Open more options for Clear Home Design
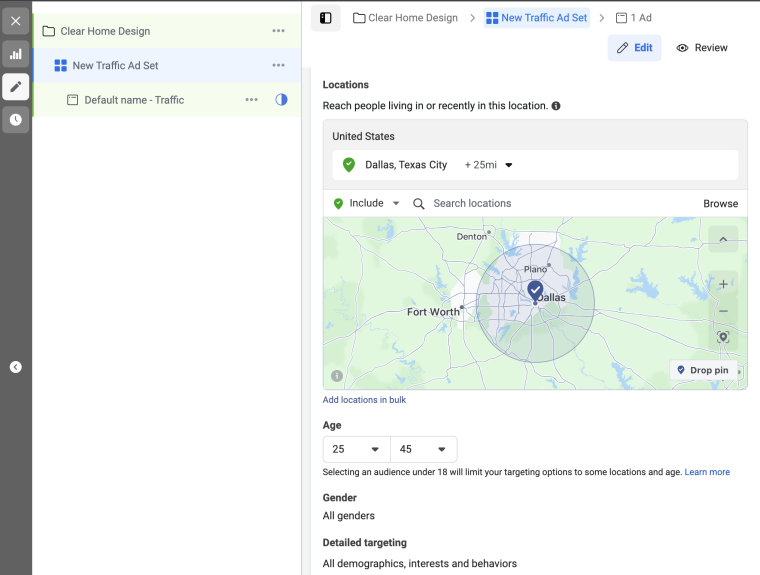760x575 pixels. (278, 31)
